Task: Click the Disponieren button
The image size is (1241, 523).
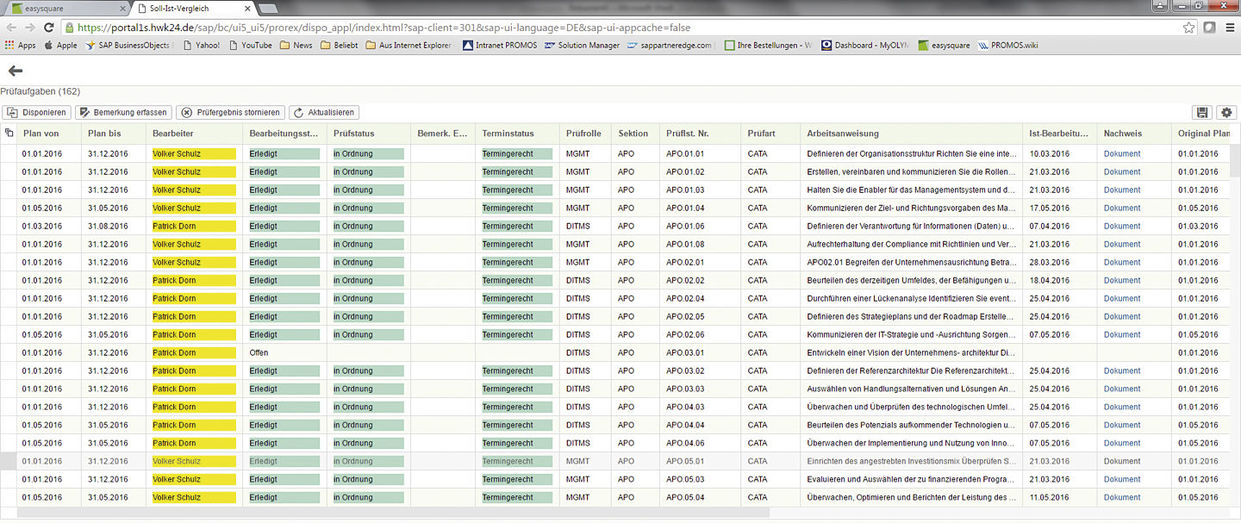Action: point(37,113)
